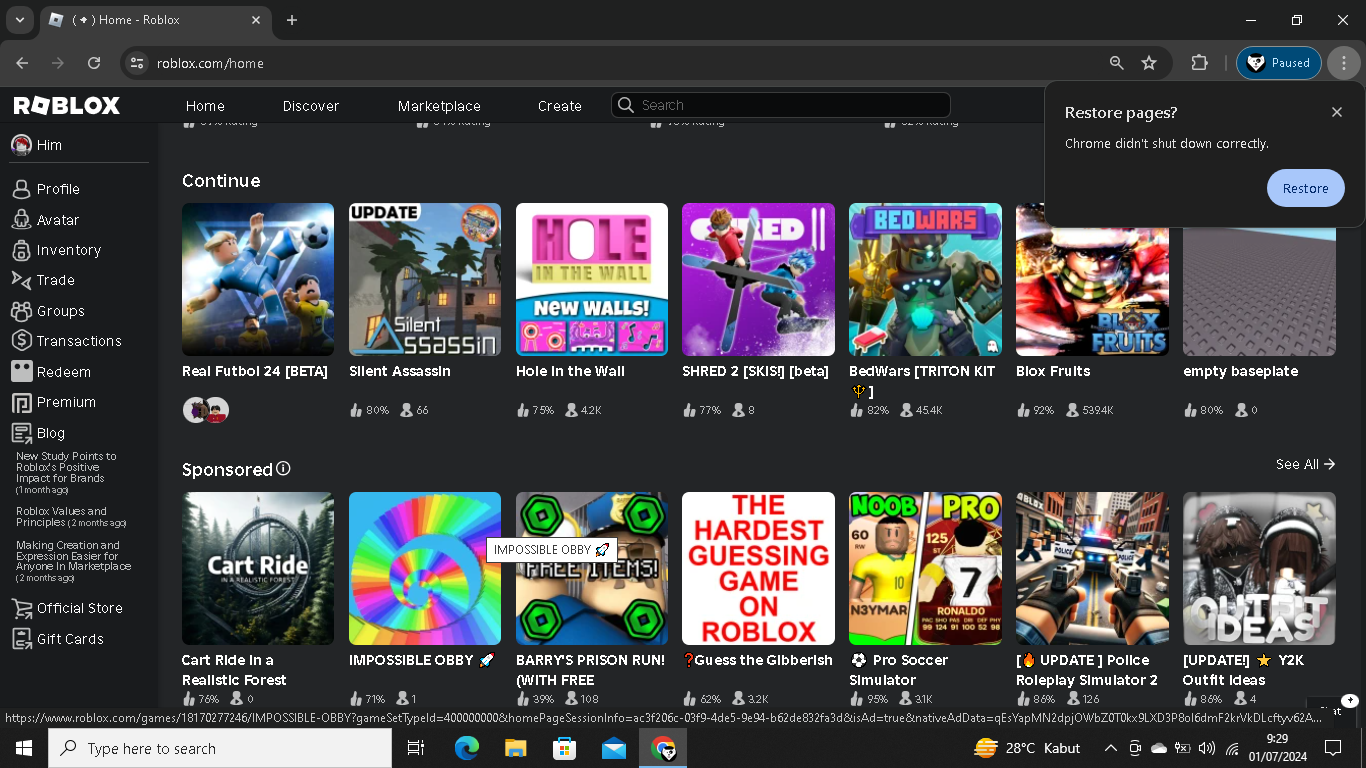1366x768 pixels.
Task: Click the Sponsored info icon
Action: (284, 469)
